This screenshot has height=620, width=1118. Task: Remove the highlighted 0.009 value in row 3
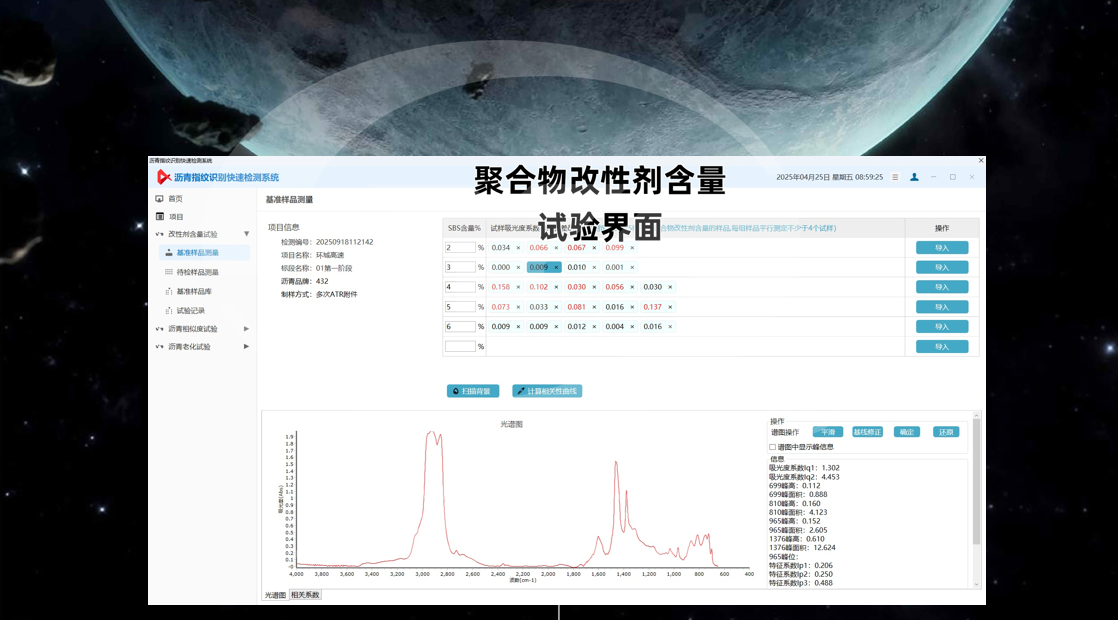[556, 267]
